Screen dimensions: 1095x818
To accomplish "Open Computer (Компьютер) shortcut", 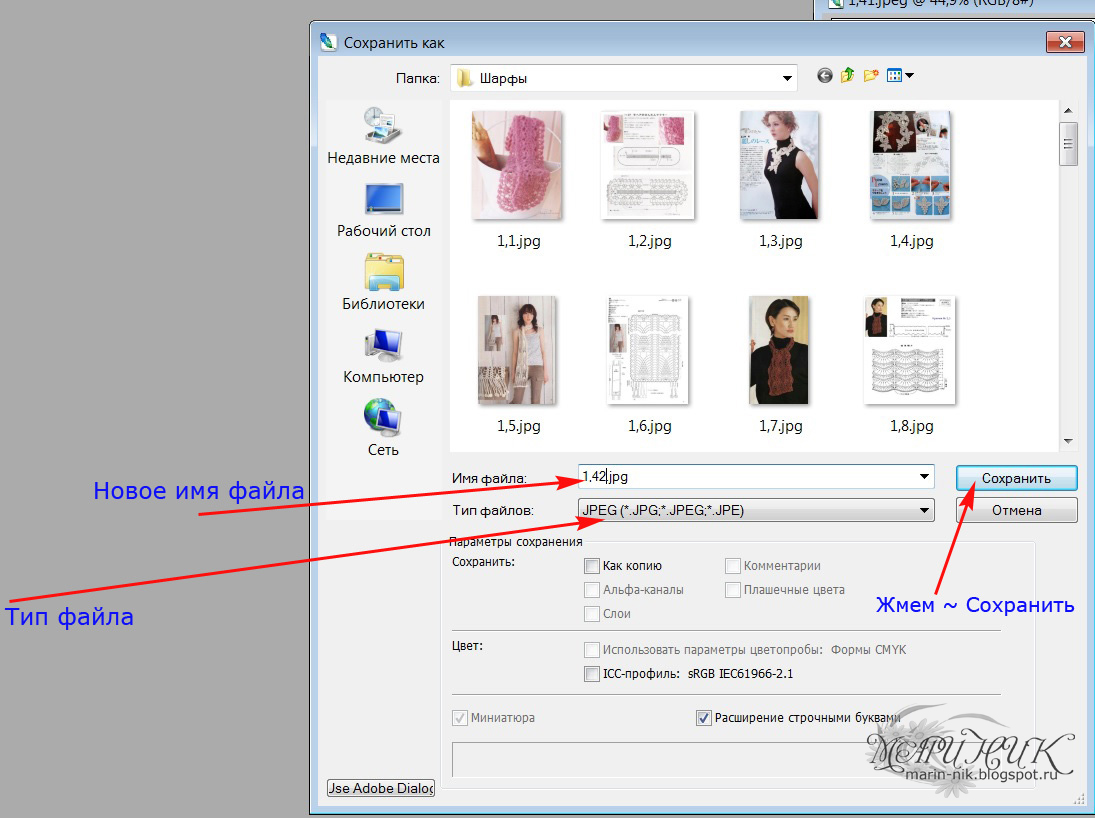I will (x=383, y=356).
